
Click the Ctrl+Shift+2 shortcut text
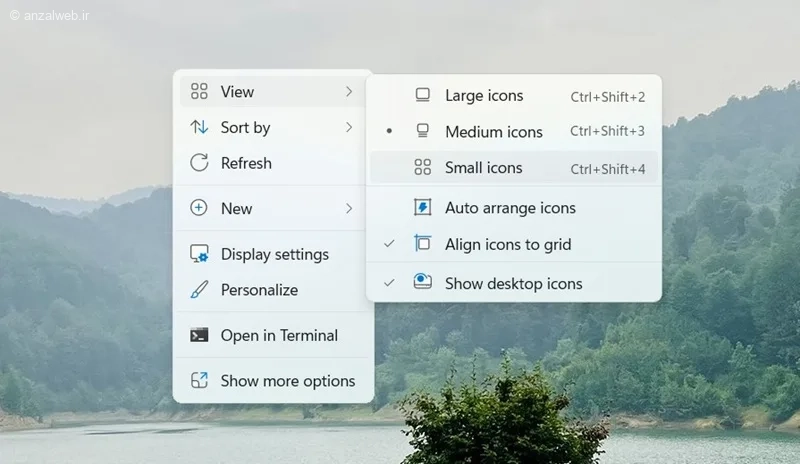pyautogui.click(x=608, y=96)
